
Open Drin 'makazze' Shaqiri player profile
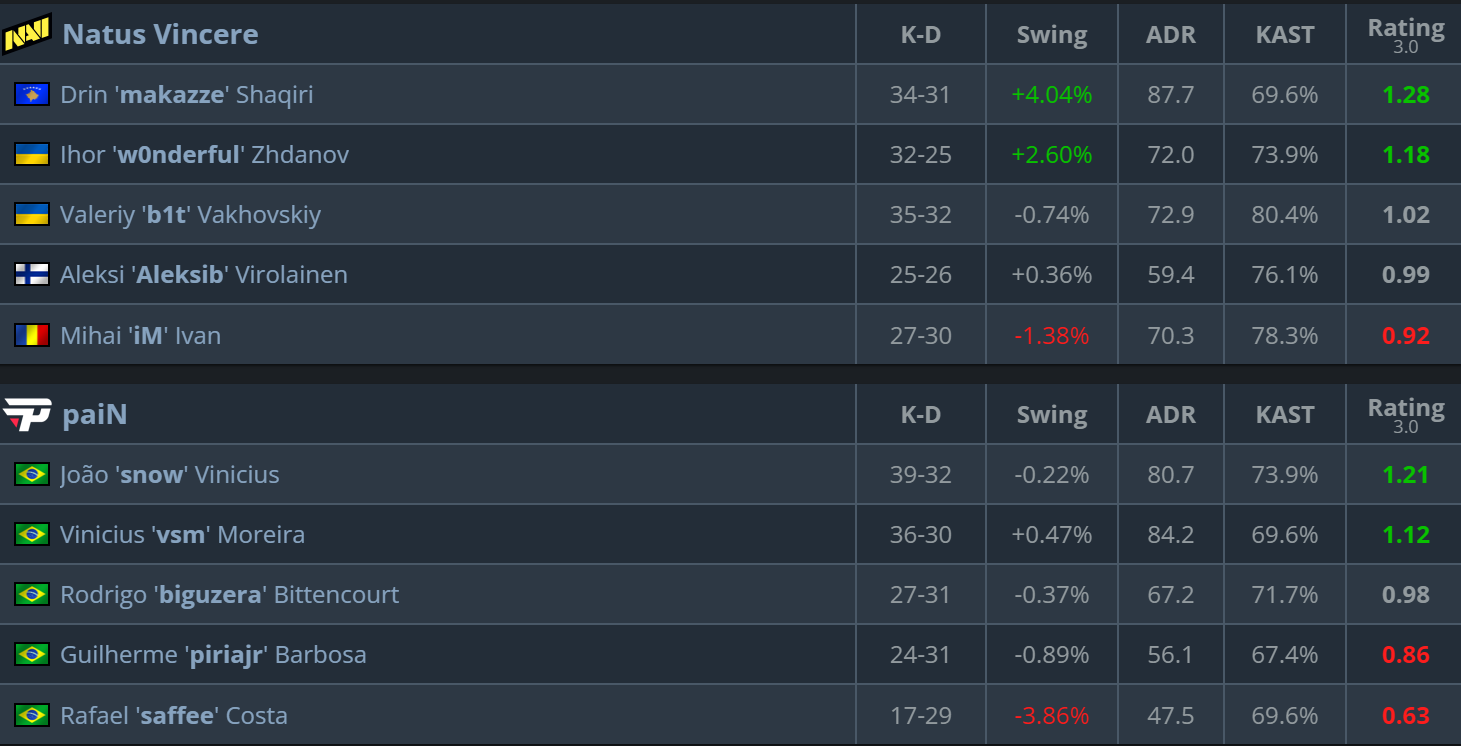coord(187,94)
